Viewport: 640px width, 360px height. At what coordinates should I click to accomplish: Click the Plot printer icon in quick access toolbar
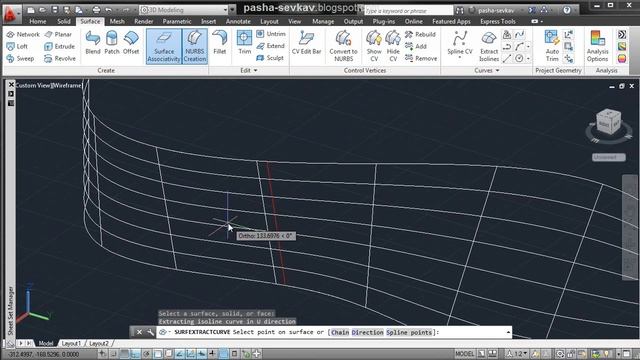pos(96,10)
